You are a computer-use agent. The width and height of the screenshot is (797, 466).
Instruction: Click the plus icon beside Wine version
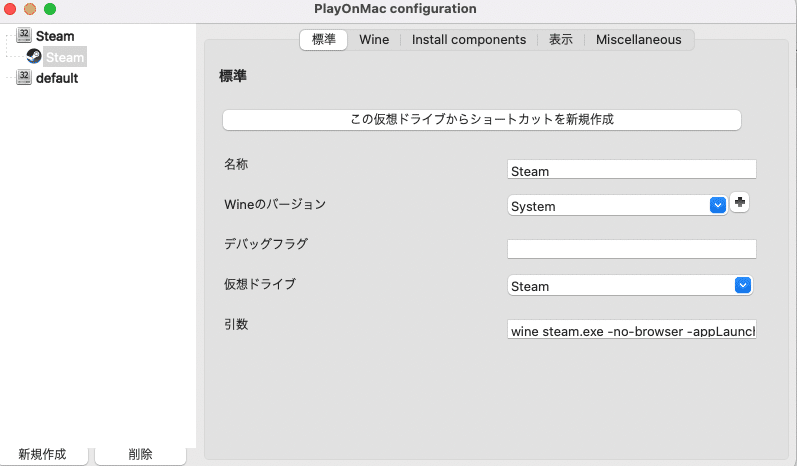click(x=740, y=203)
